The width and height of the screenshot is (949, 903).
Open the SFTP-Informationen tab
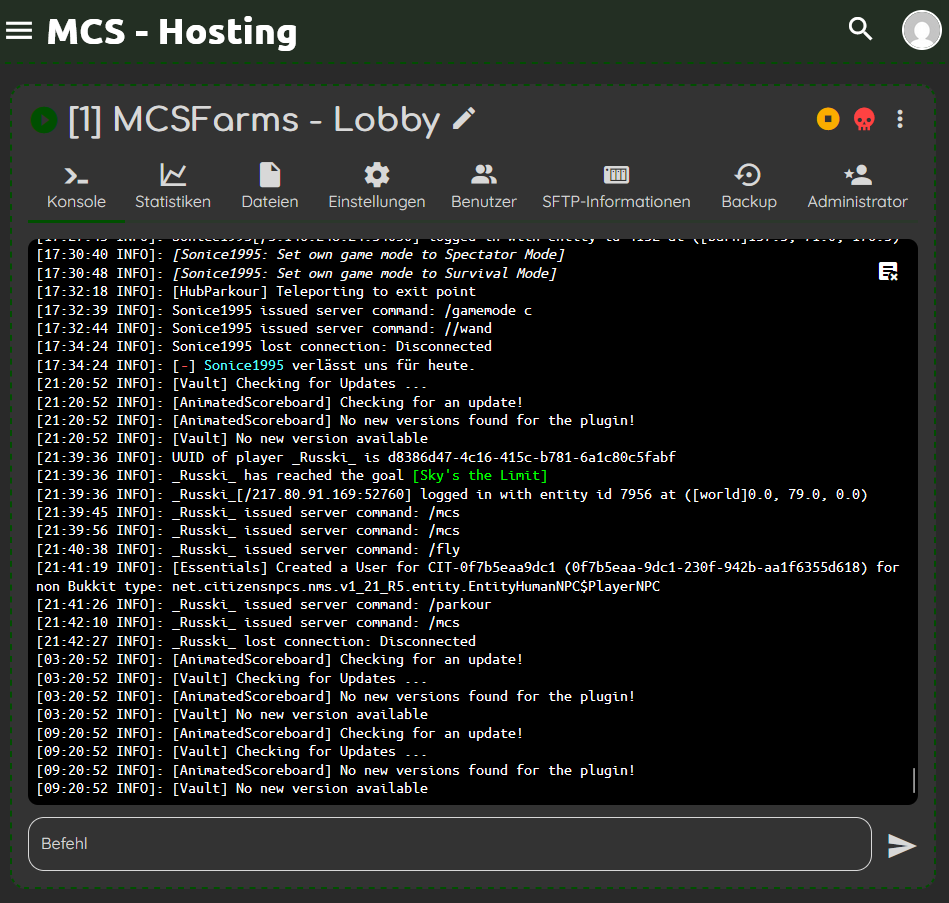point(616,187)
